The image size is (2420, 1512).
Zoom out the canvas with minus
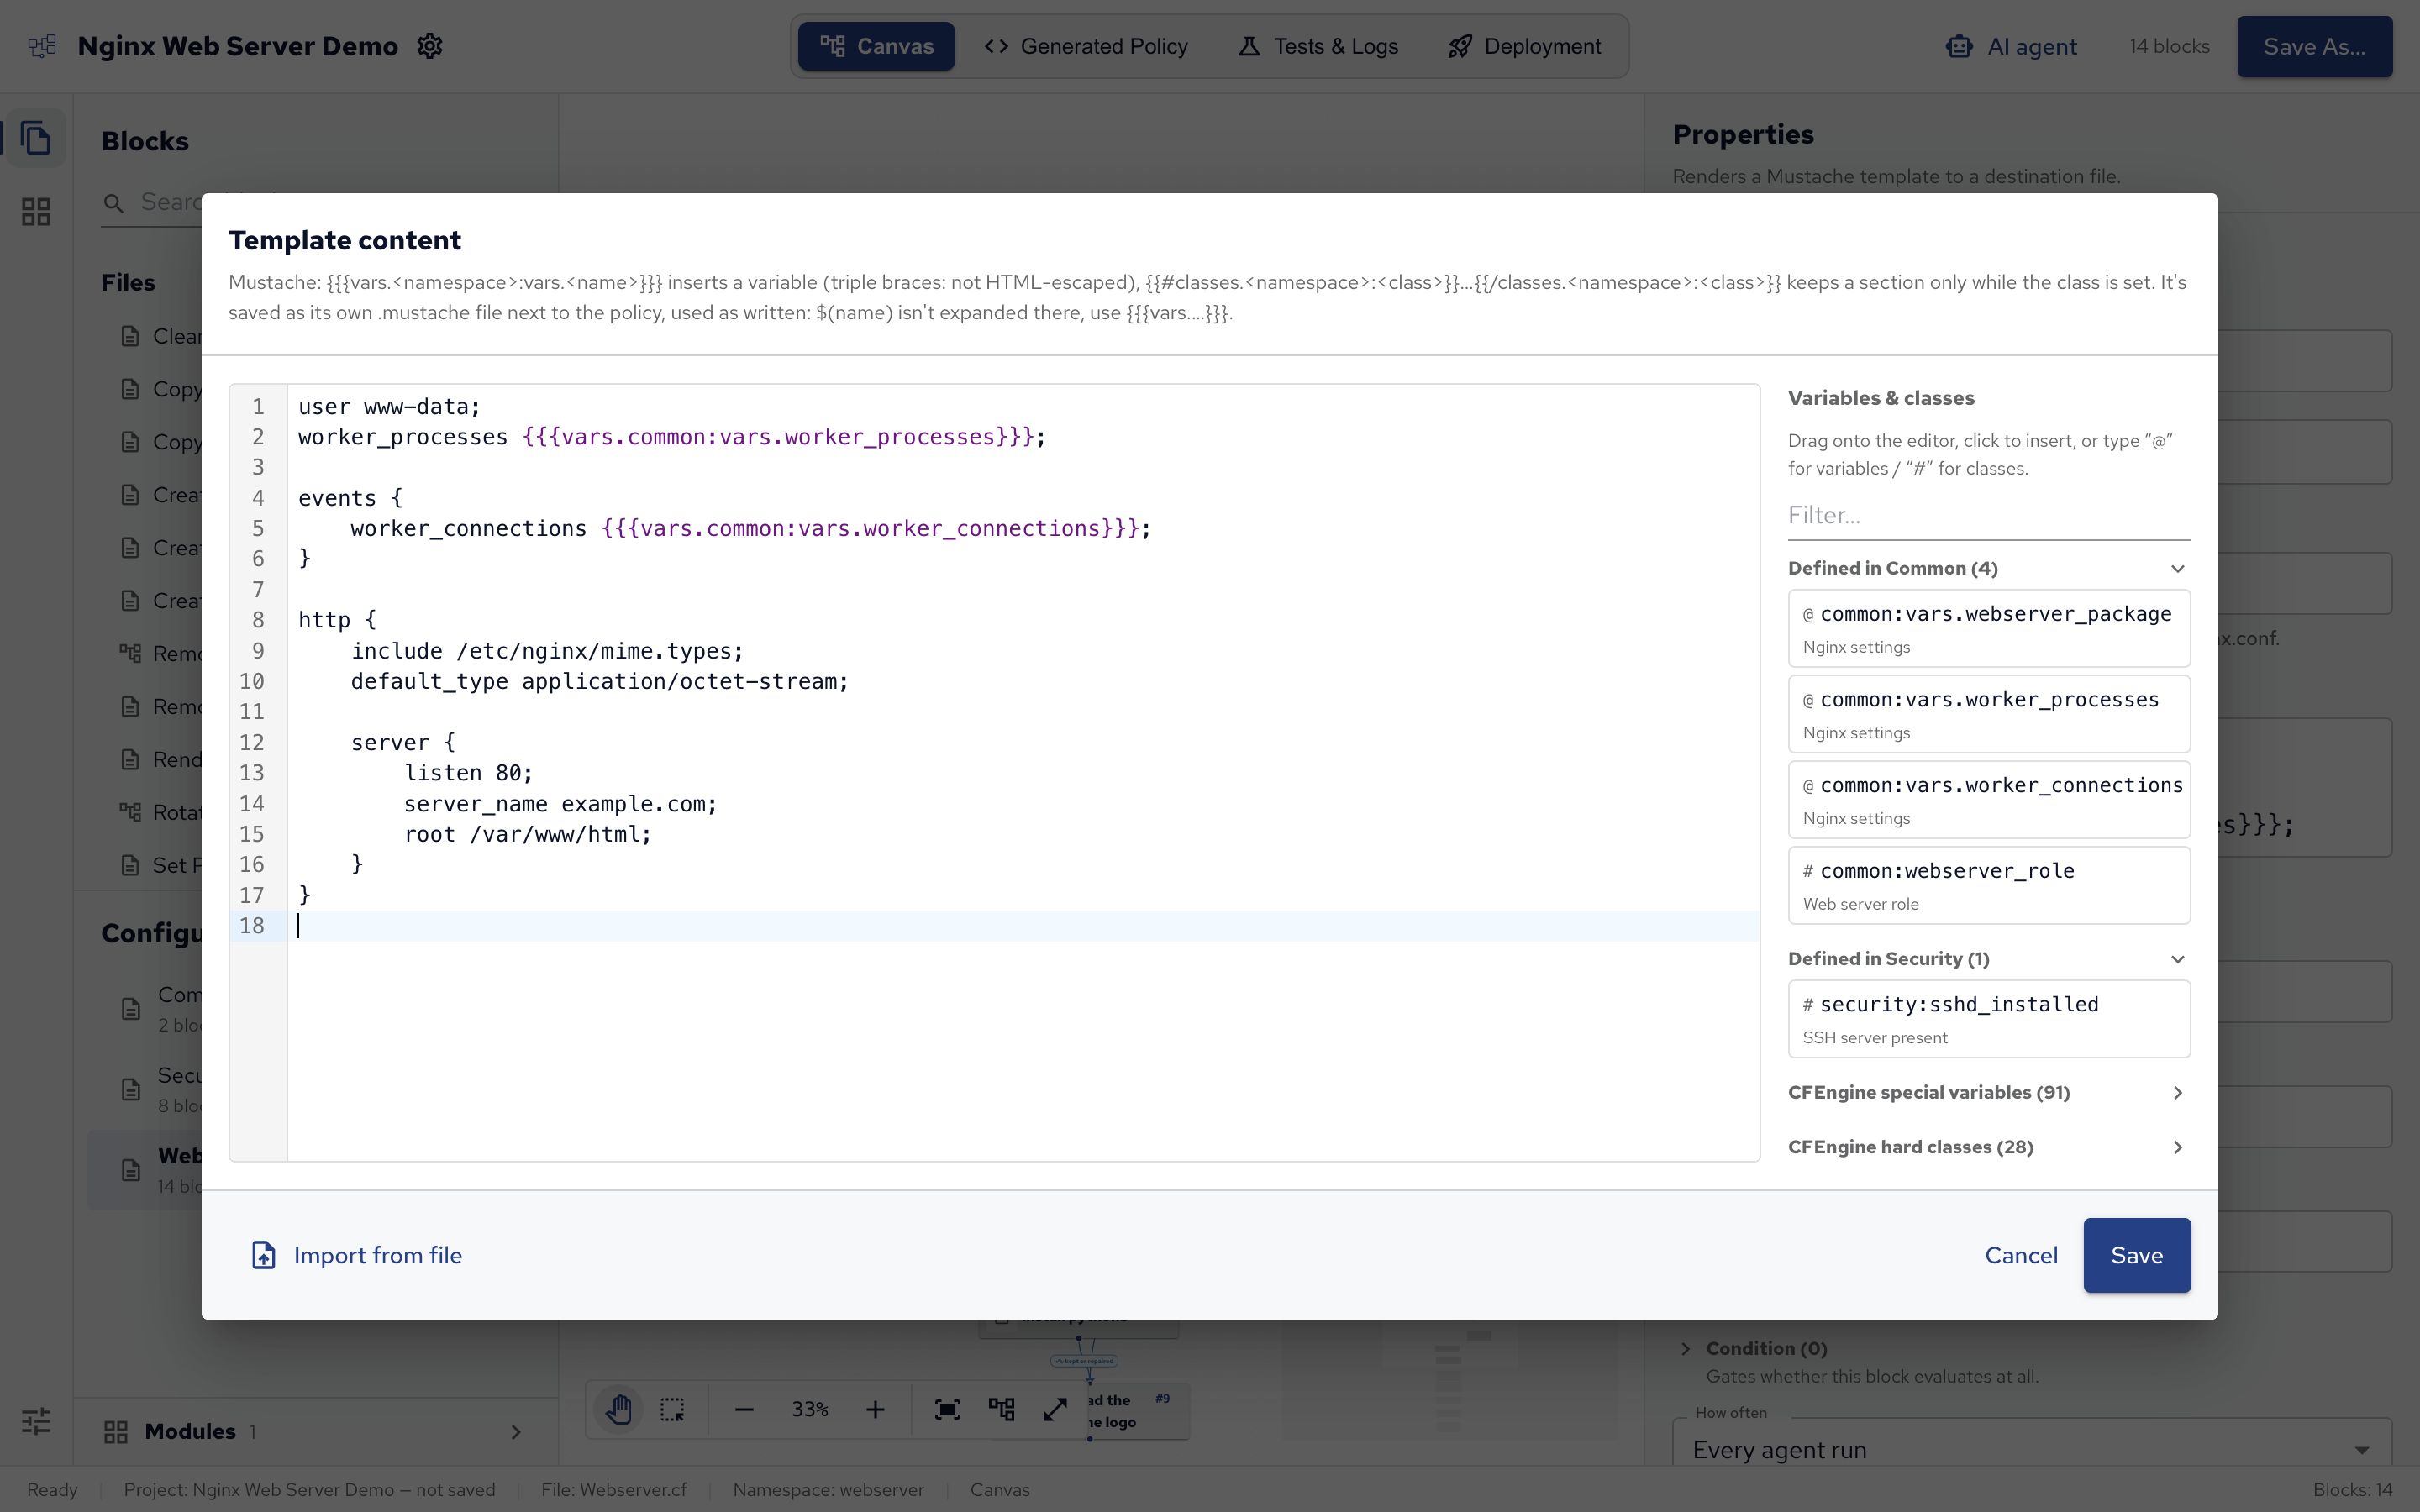pyautogui.click(x=744, y=1409)
